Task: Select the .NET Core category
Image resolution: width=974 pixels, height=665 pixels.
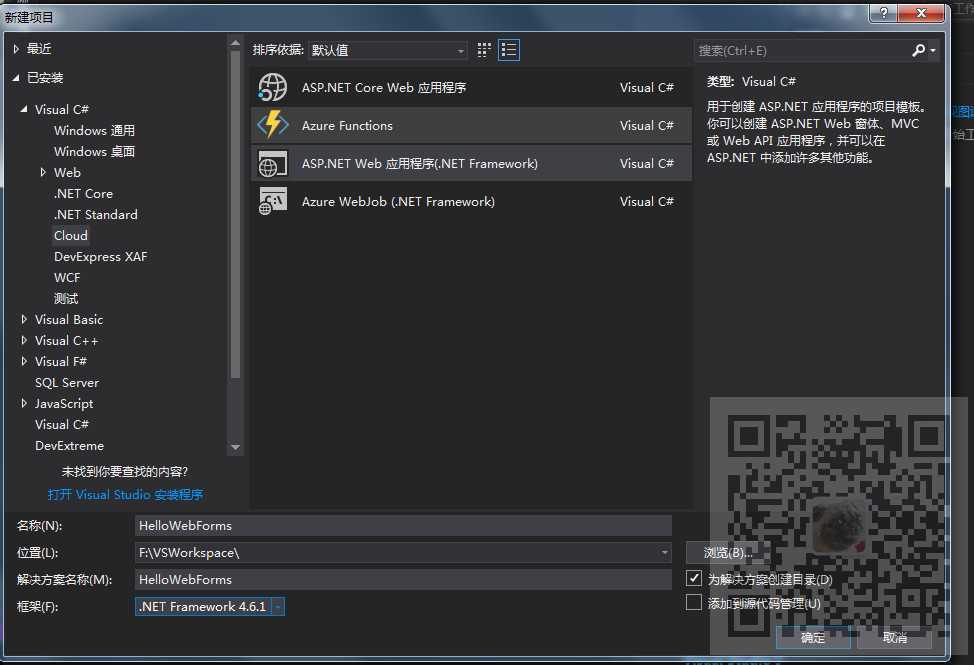Action: (83, 194)
